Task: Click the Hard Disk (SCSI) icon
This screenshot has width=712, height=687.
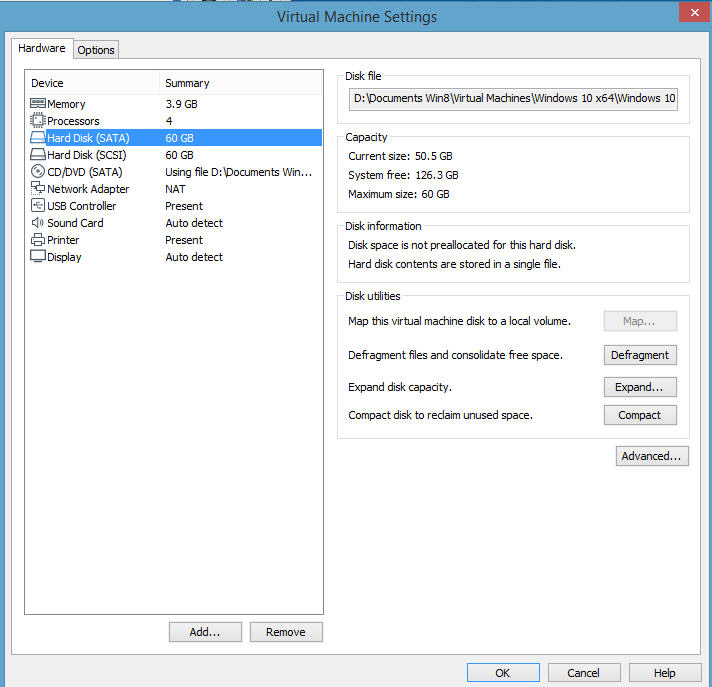Action: 38,155
